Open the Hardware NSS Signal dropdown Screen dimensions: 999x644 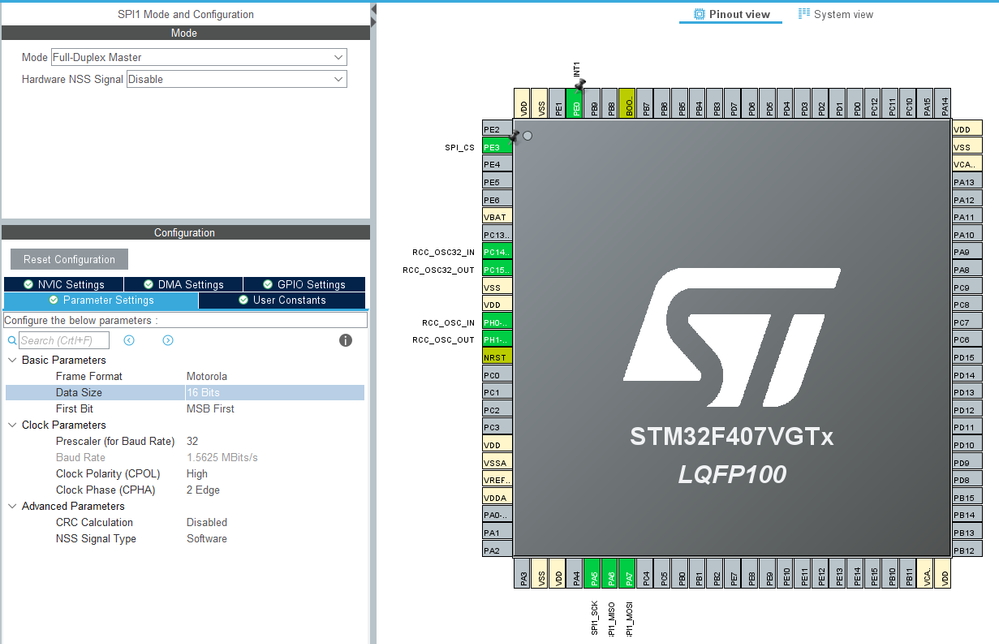point(236,79)
